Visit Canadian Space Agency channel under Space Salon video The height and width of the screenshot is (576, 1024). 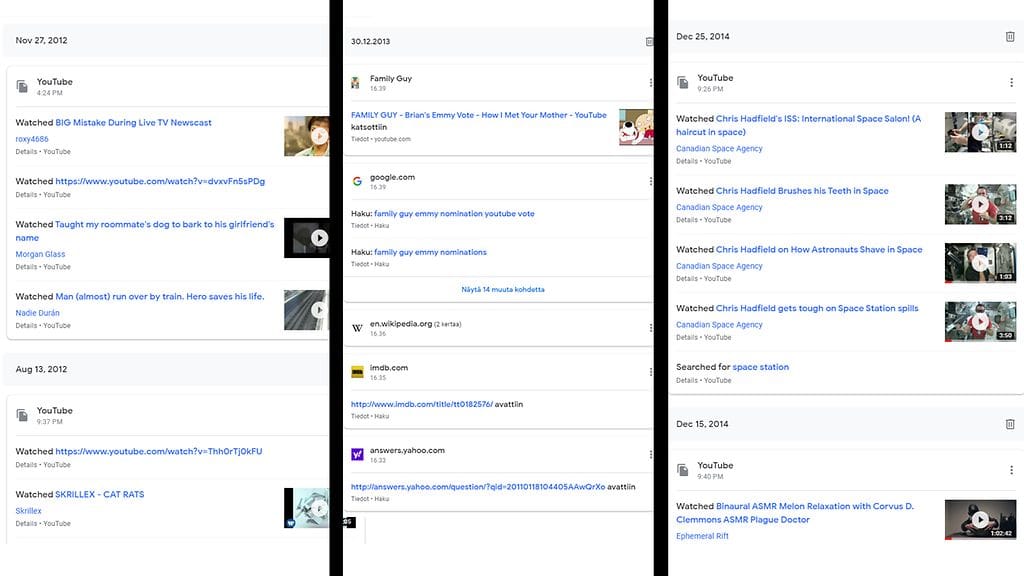719,149
